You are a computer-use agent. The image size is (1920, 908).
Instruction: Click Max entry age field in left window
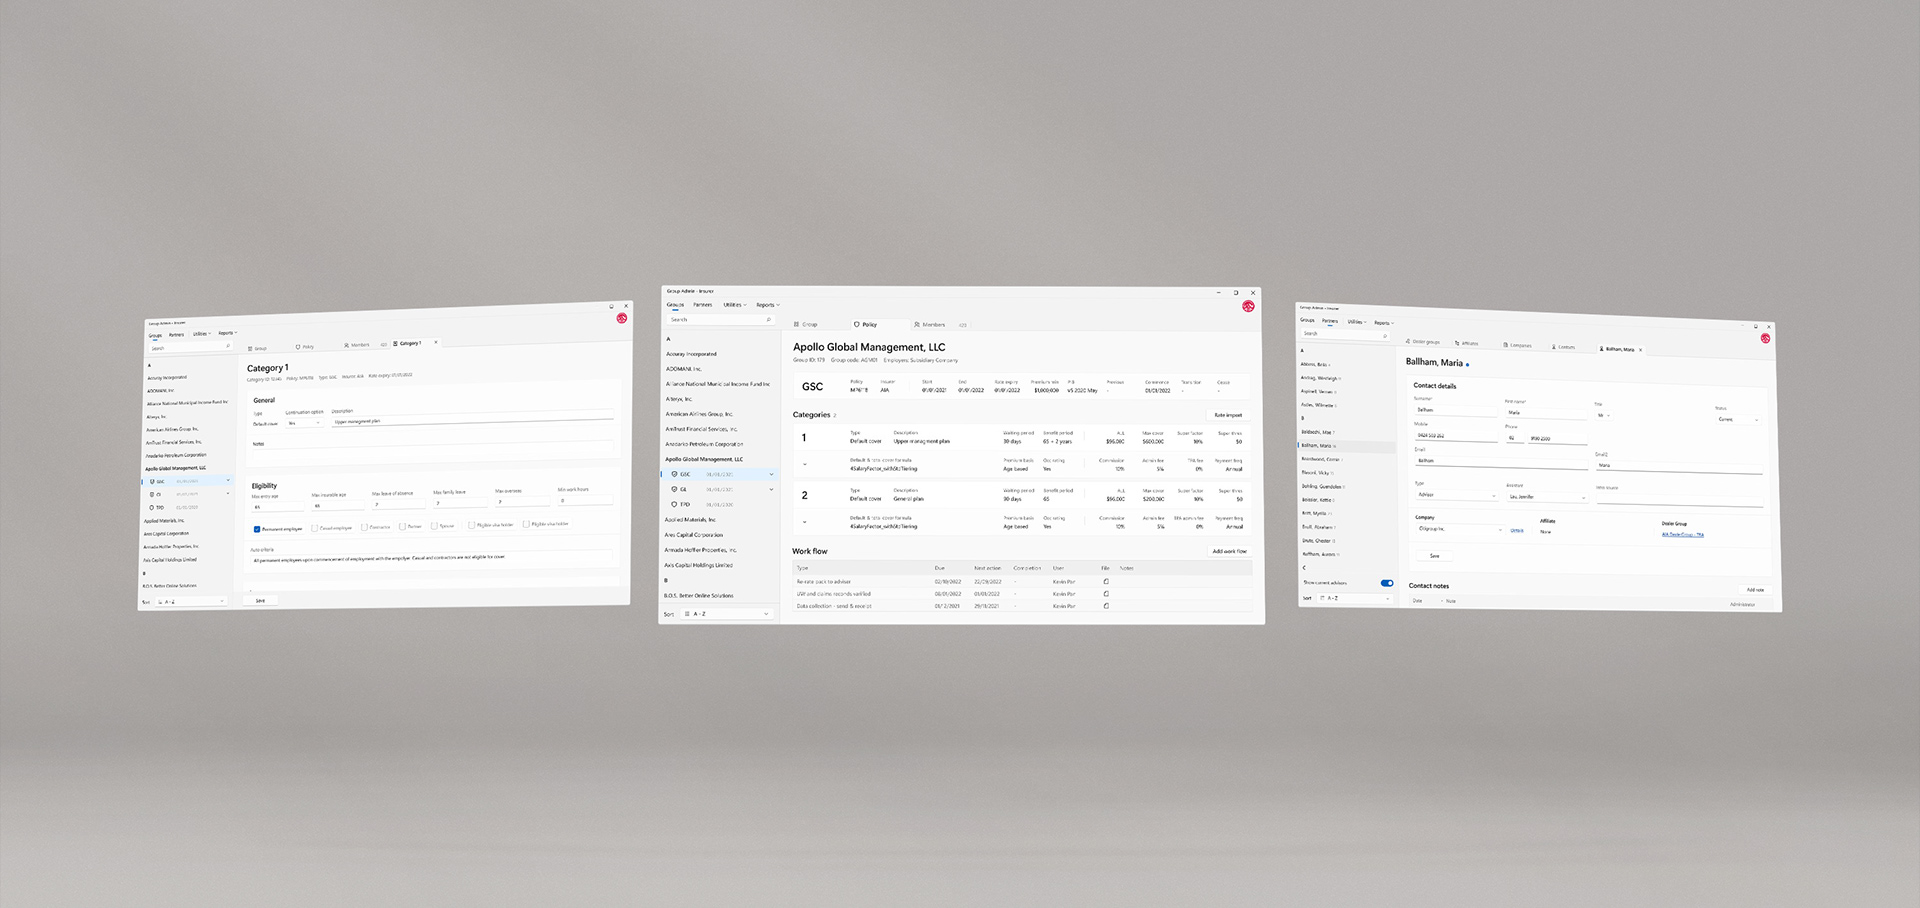point(278,507)
